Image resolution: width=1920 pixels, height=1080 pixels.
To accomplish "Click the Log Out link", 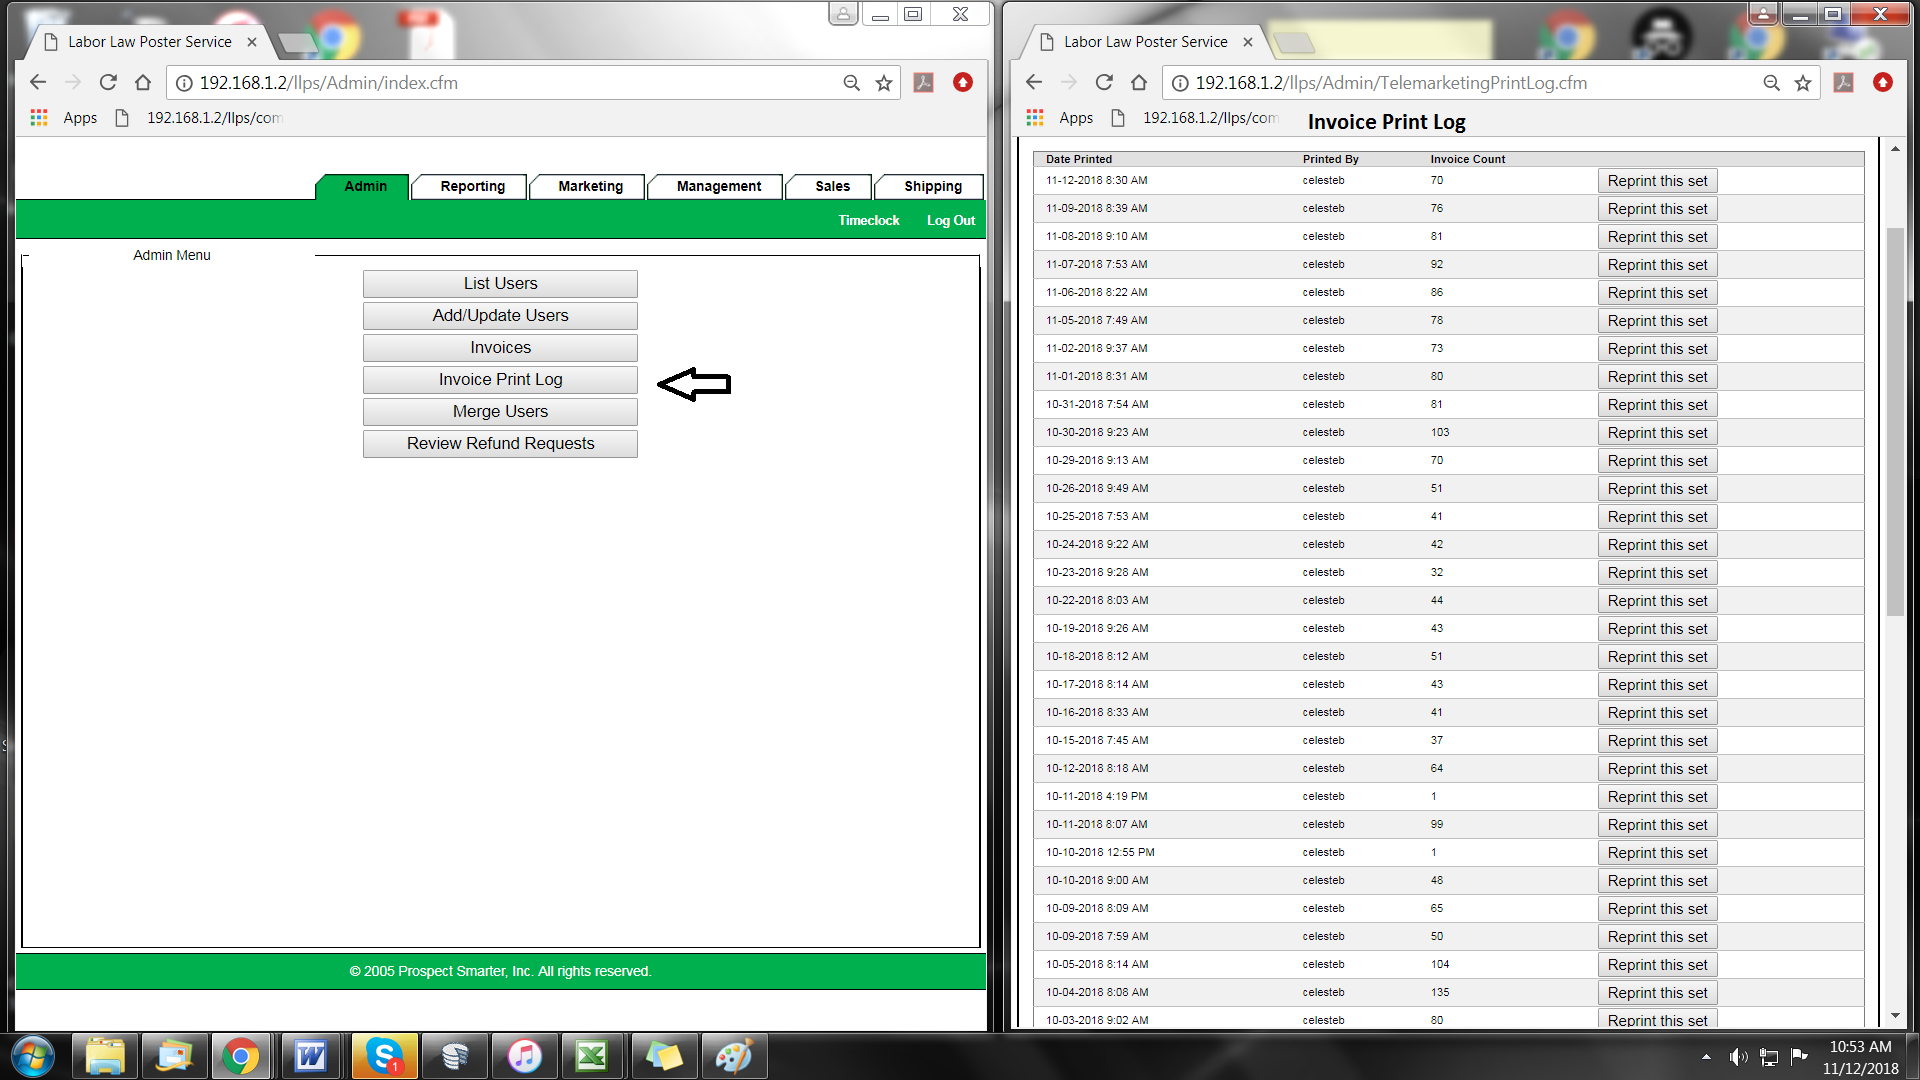I will click(x=950, y=220).
